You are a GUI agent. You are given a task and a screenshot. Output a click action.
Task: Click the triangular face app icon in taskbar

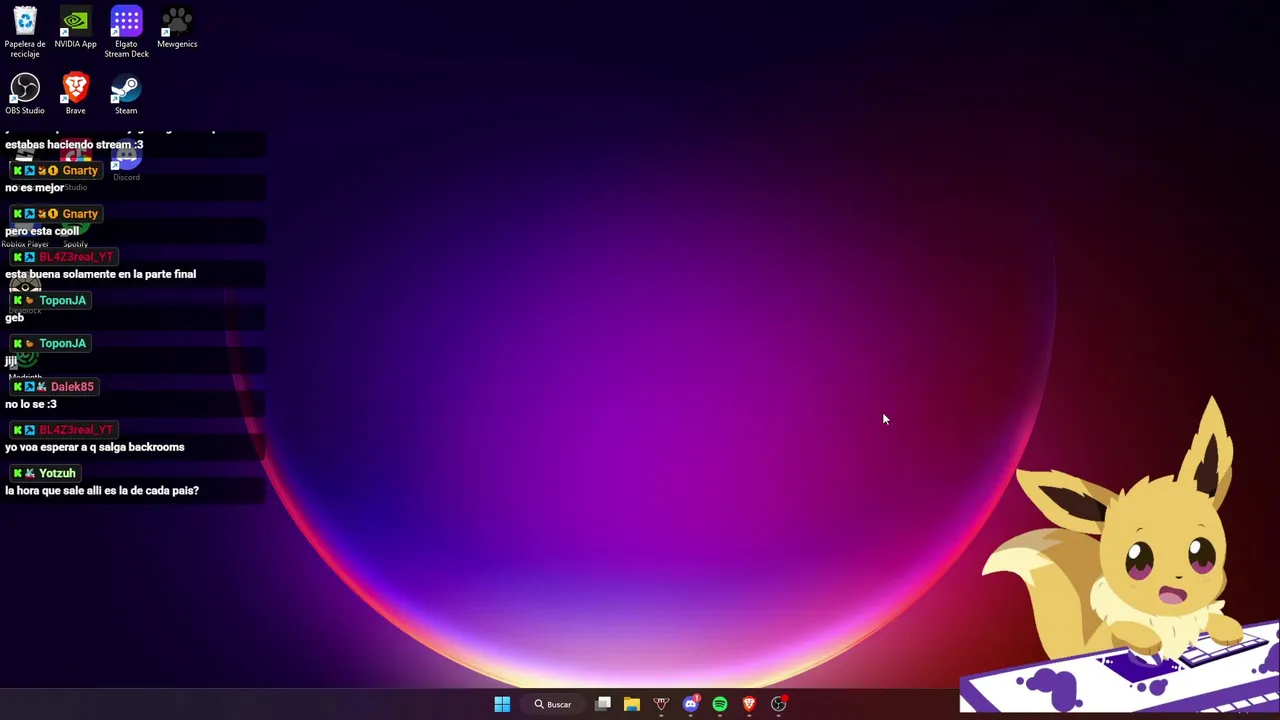click(661, 704)
